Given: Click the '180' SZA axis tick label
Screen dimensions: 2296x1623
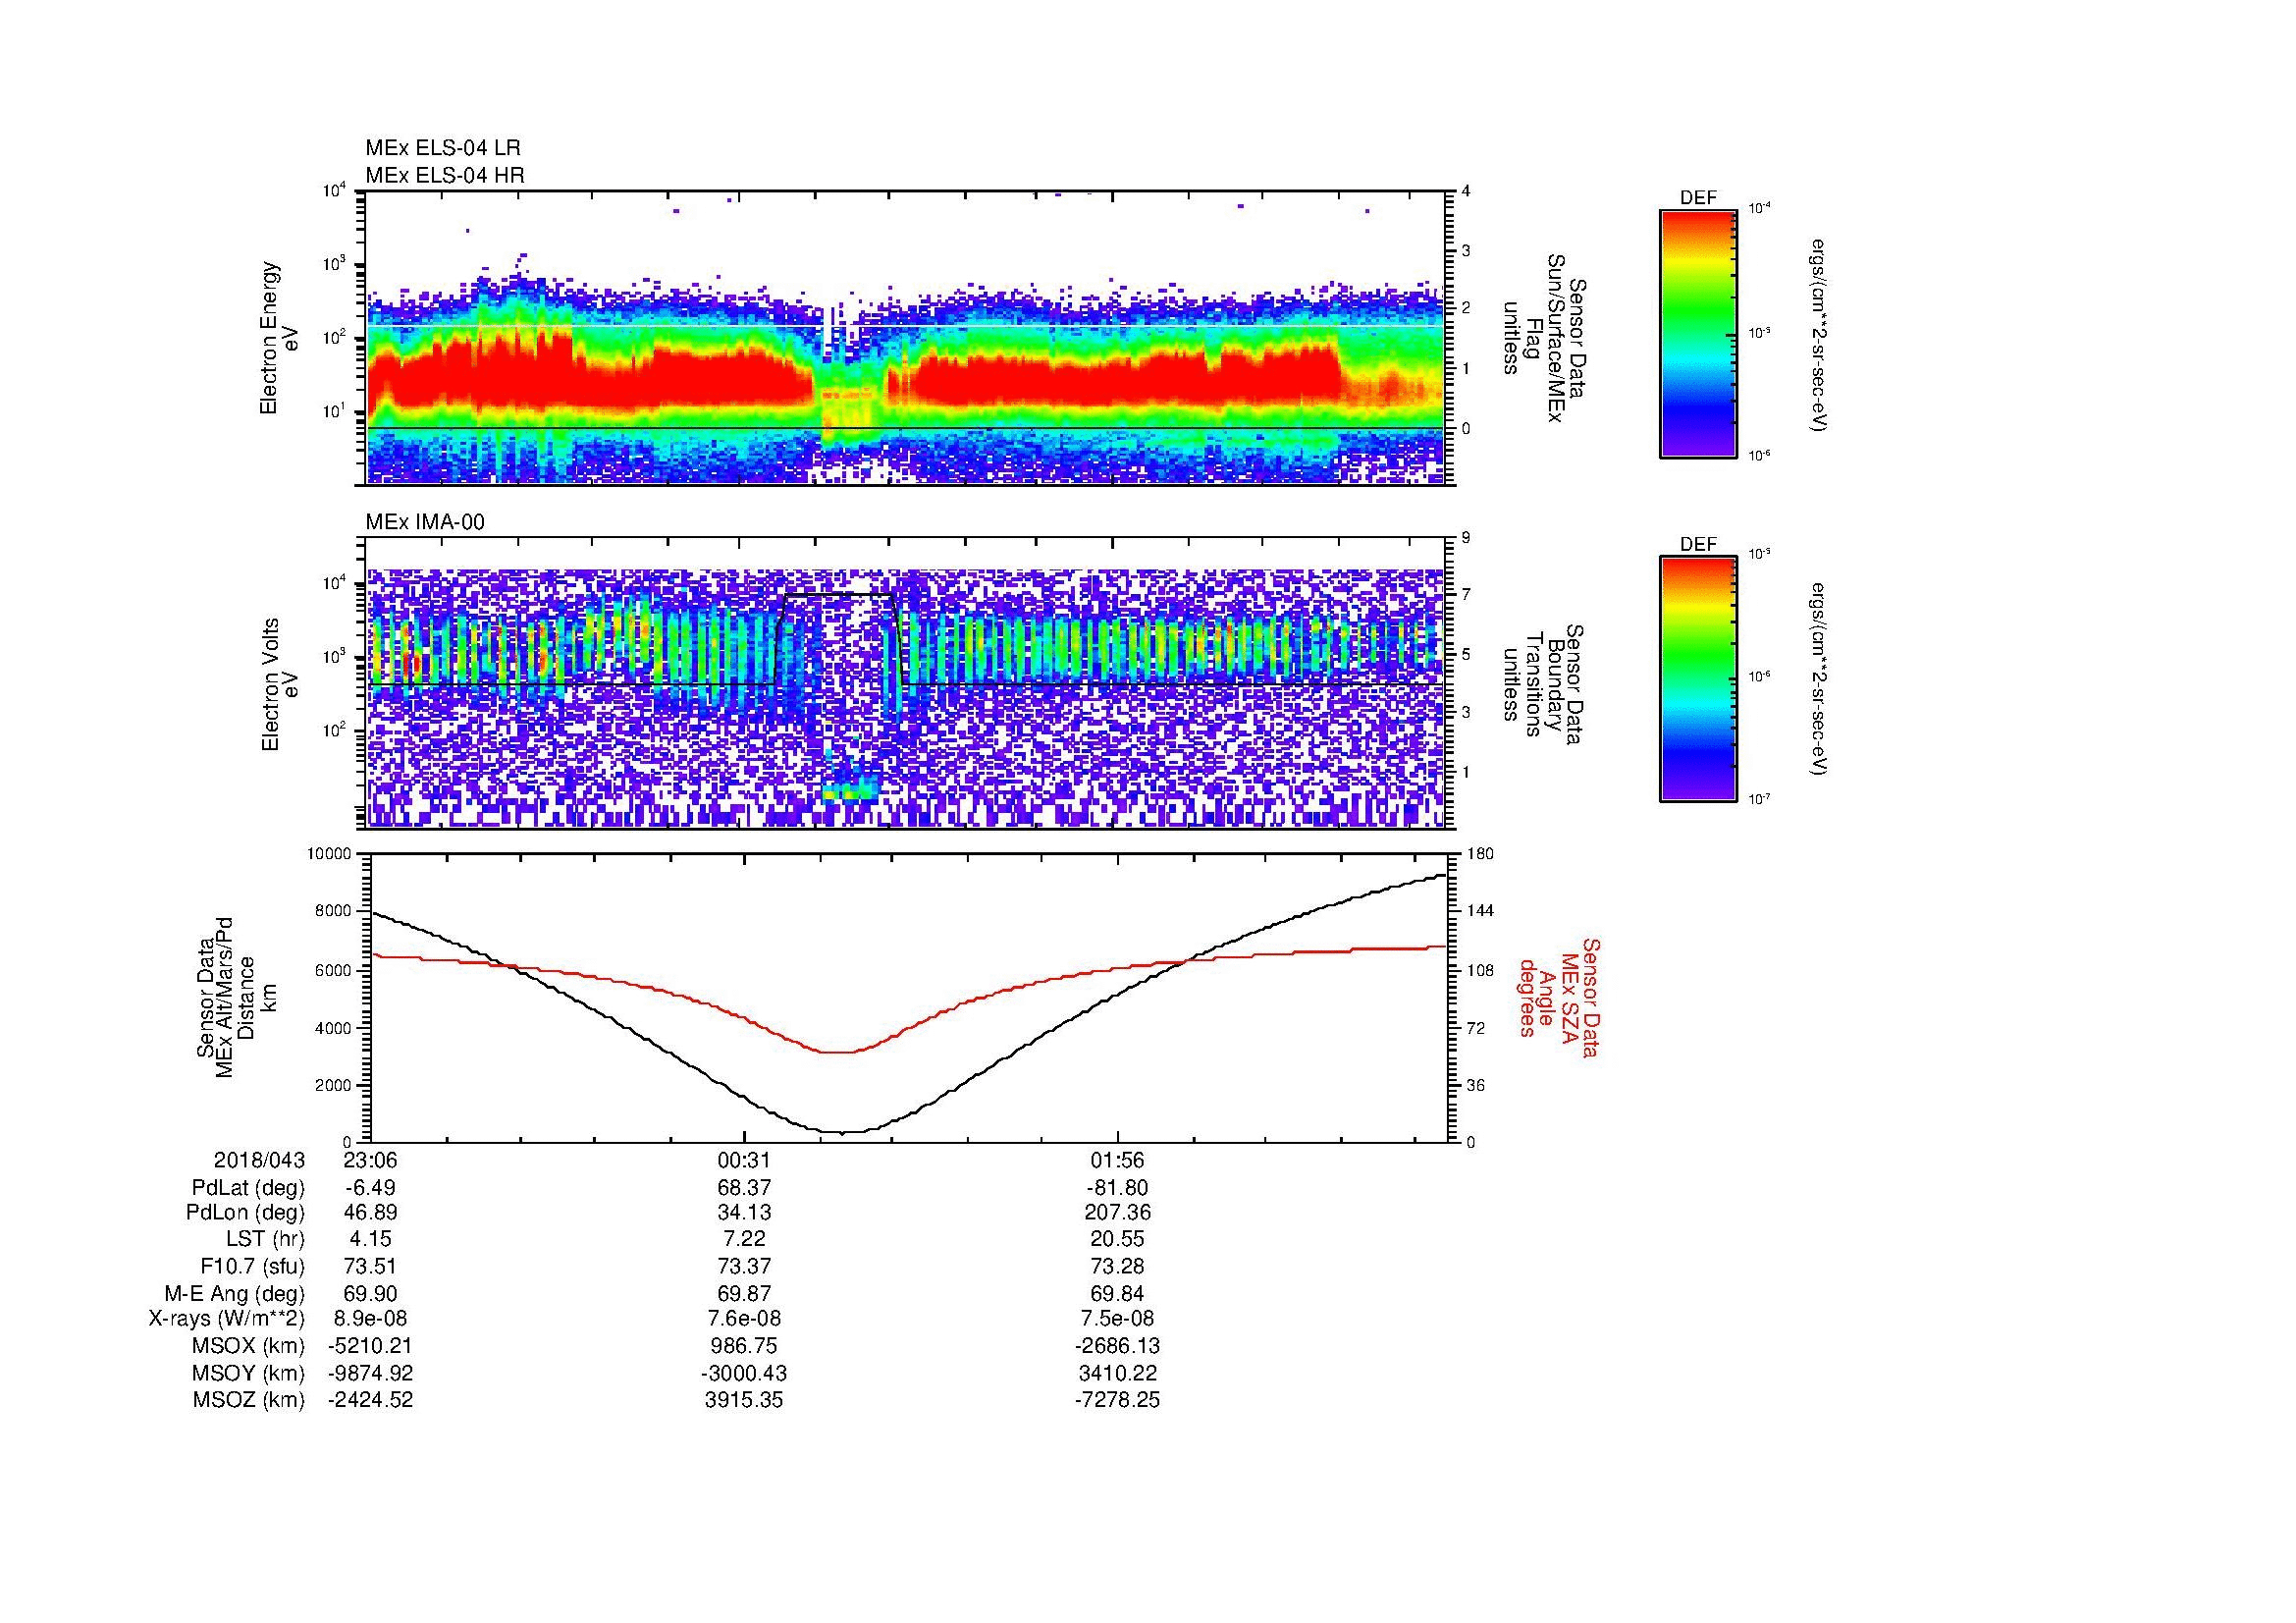Looking at the screenshot, I should tap(1480, 854).
